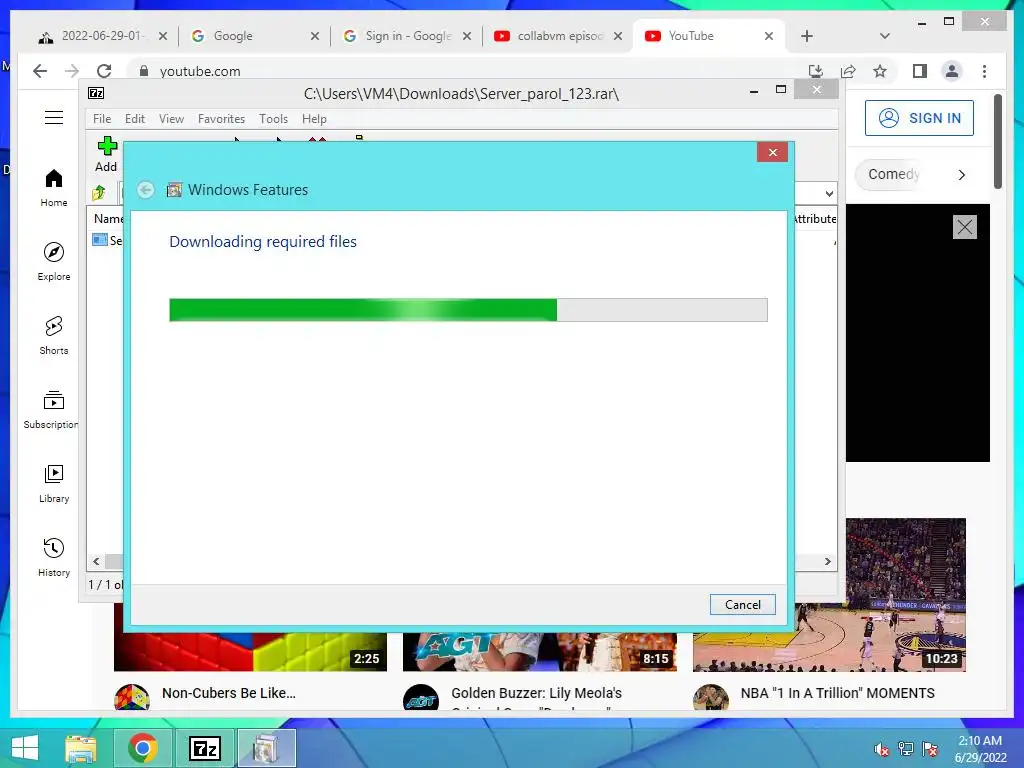Open the YouTube hamburger menu

tap(54, 118)
